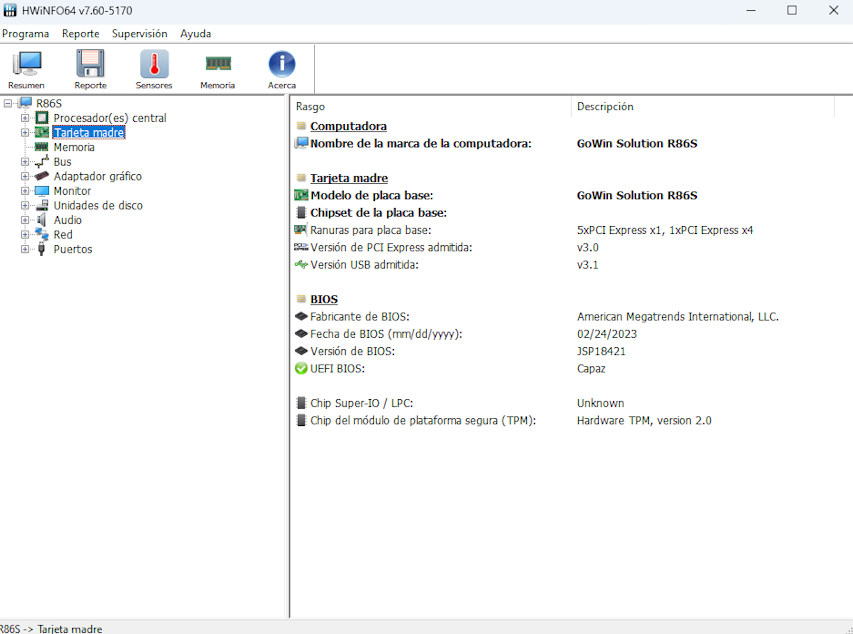Viewport: 853px width, 634px height.
Task: Click the Procesador(es) central chip icon
Action: (42, 118)
